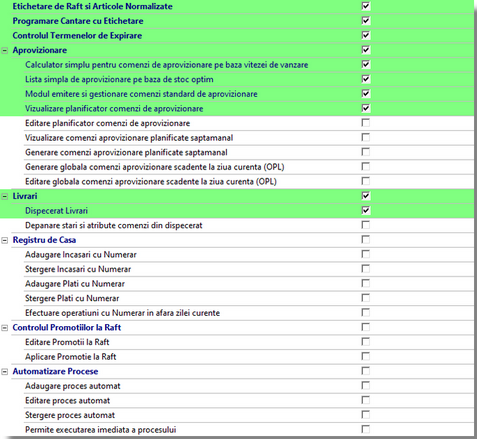
Task: Check Depanare stari si atribute comenzi checkbox
Action: 366,225
